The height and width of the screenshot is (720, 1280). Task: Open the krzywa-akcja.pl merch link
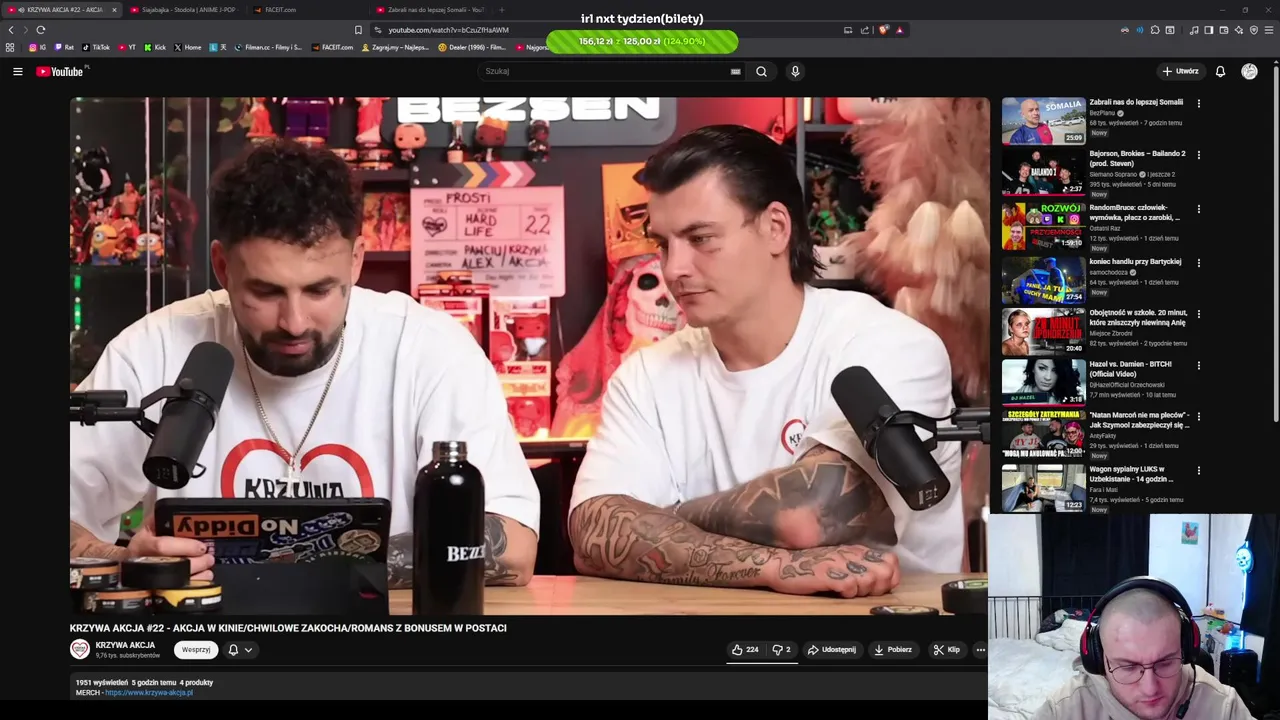pyautogui.click(x=149, y=692)
